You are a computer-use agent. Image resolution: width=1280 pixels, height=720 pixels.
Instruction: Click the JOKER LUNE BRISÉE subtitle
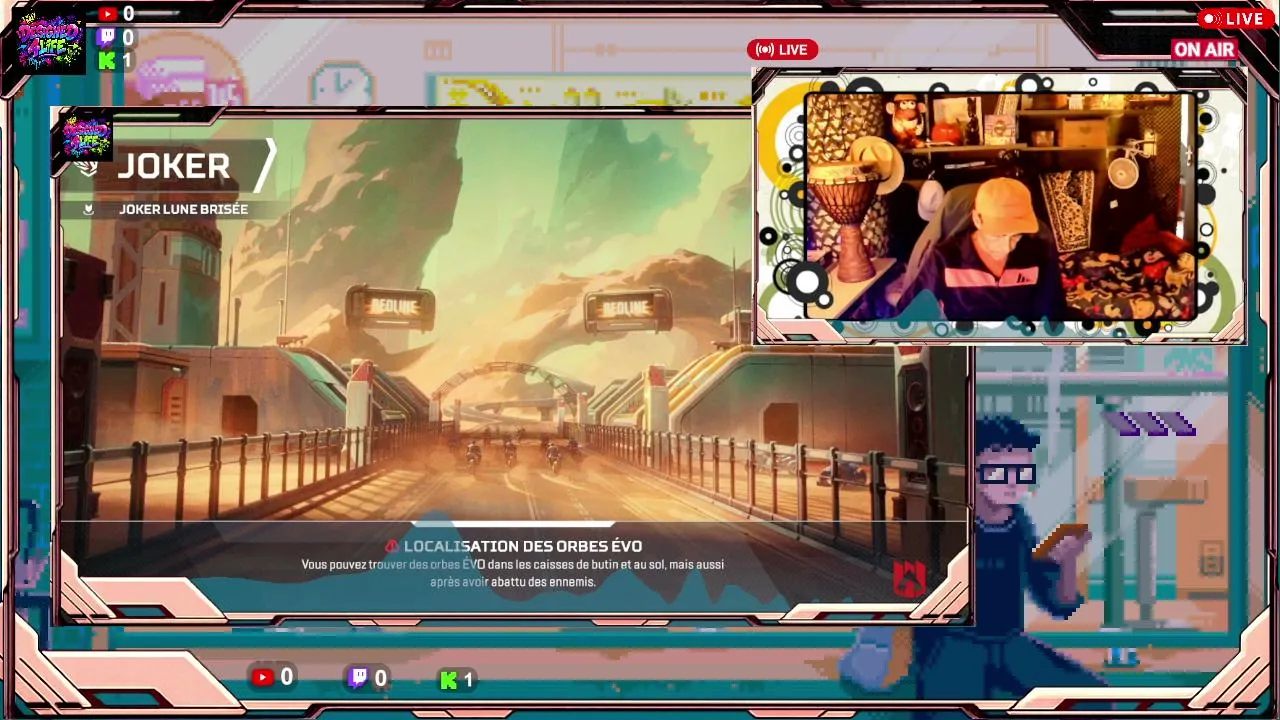point(184,210)
